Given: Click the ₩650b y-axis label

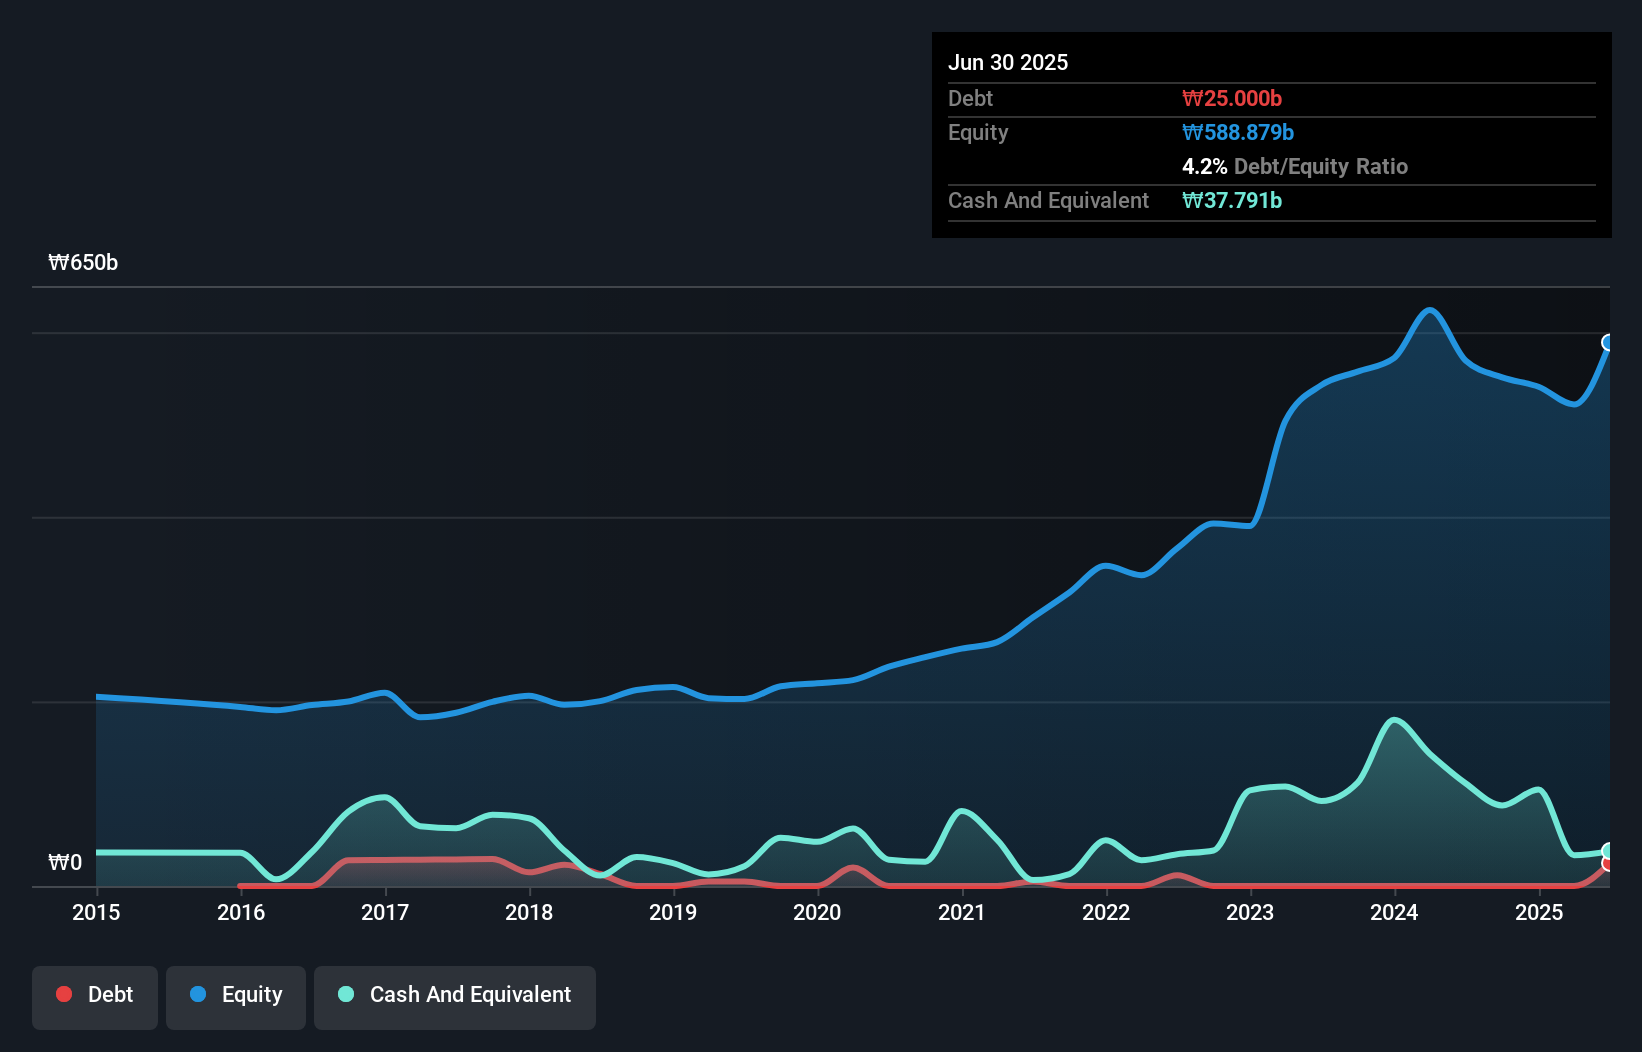Looking at the screenshot, I should pyautogui.click(x=83, y=263).
